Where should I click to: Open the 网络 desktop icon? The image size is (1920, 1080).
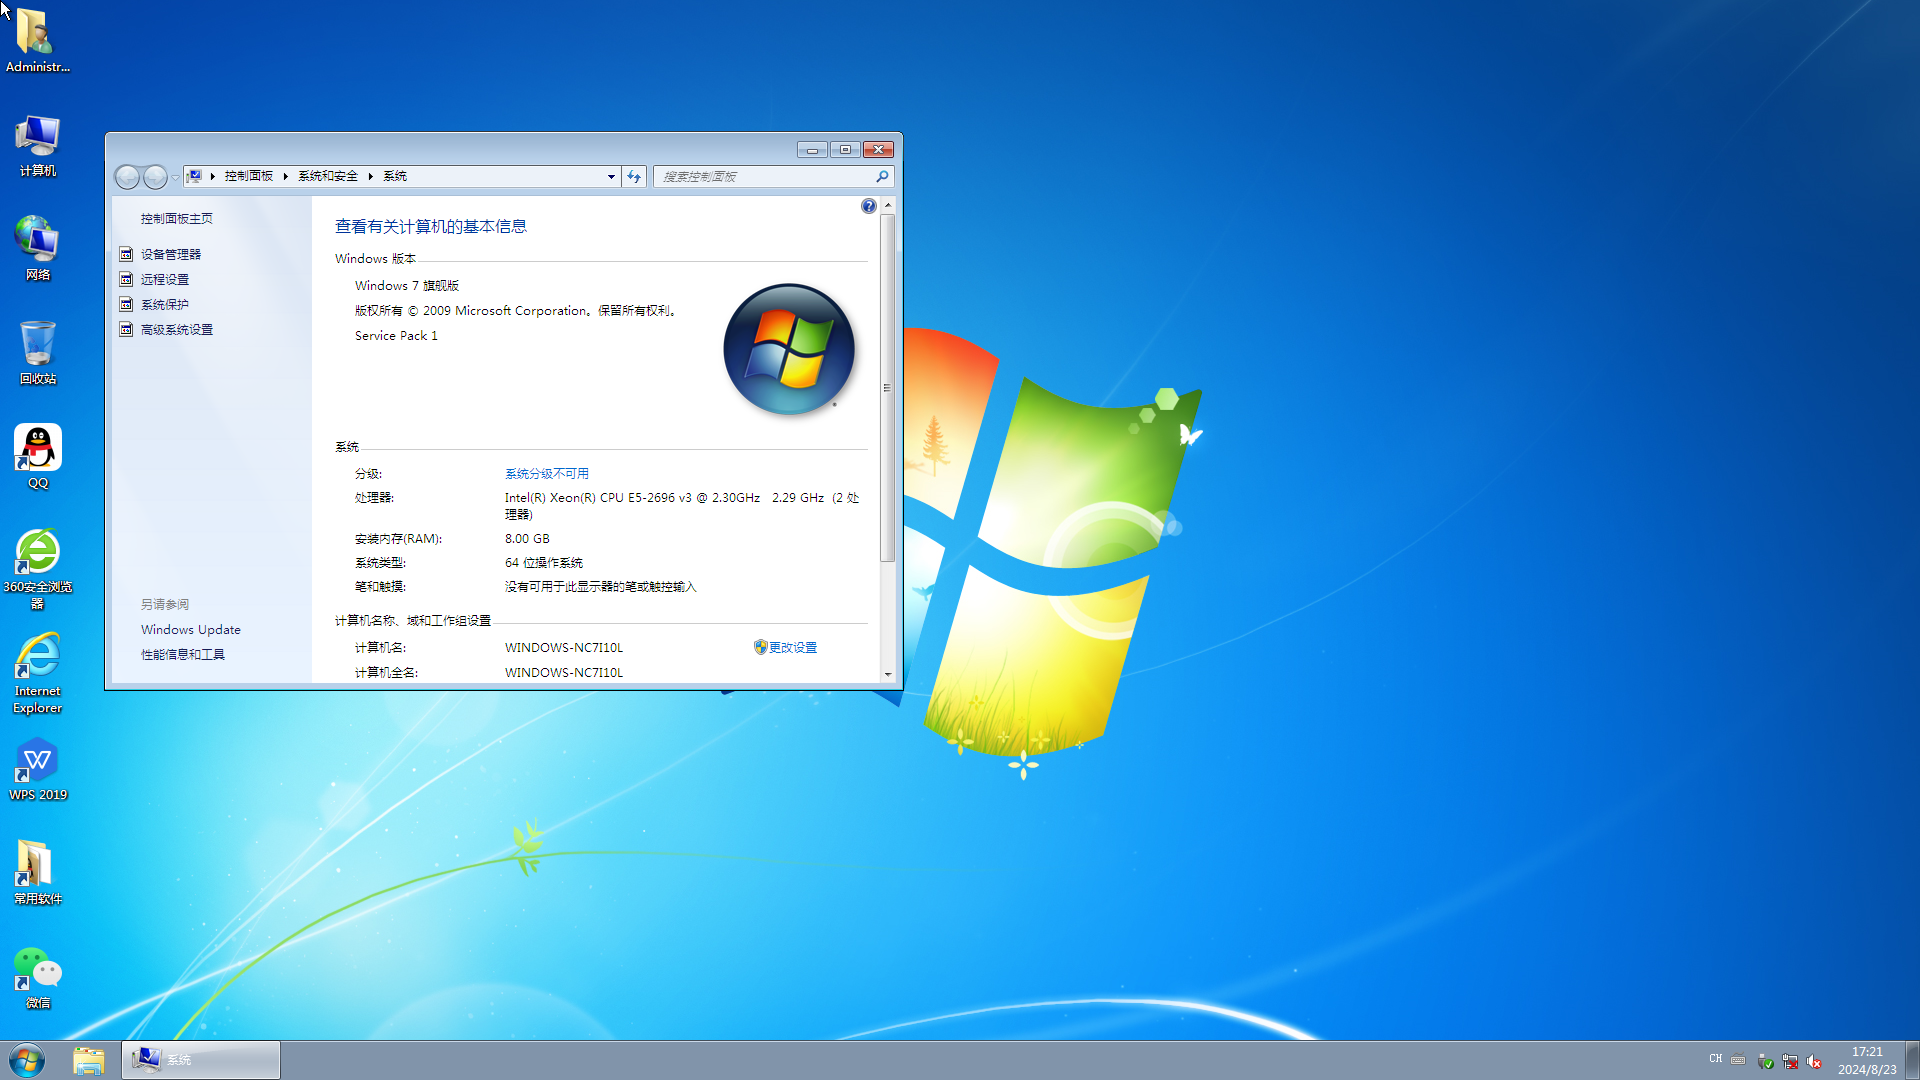pyautogui.click(x=37, y=249)
